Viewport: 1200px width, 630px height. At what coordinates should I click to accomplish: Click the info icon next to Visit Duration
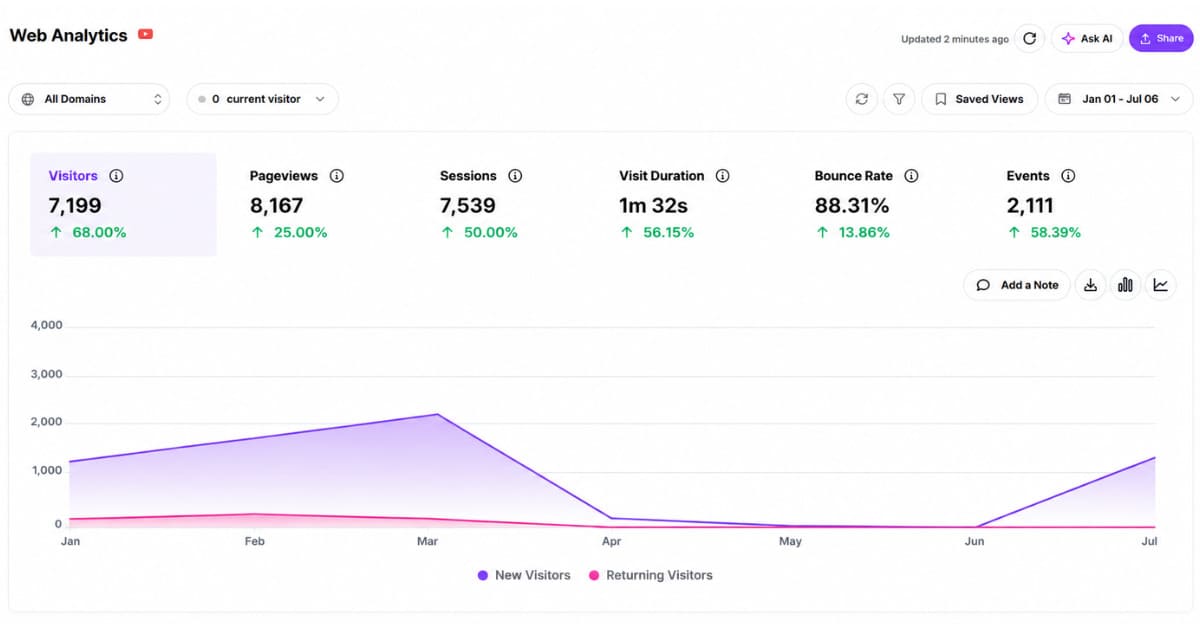tap(722, 176)
